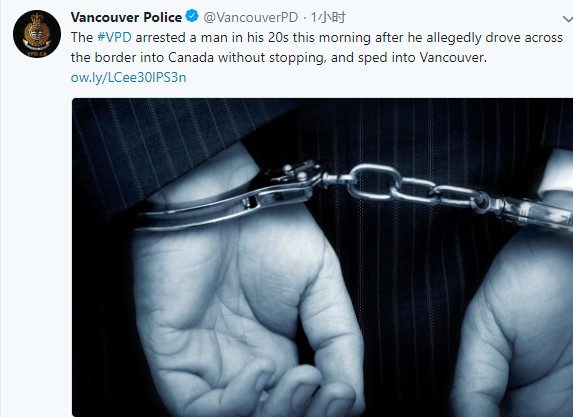Screen dimensions: 573x417
Task: Open the Vancouver Police profile name
Action: 126,17
